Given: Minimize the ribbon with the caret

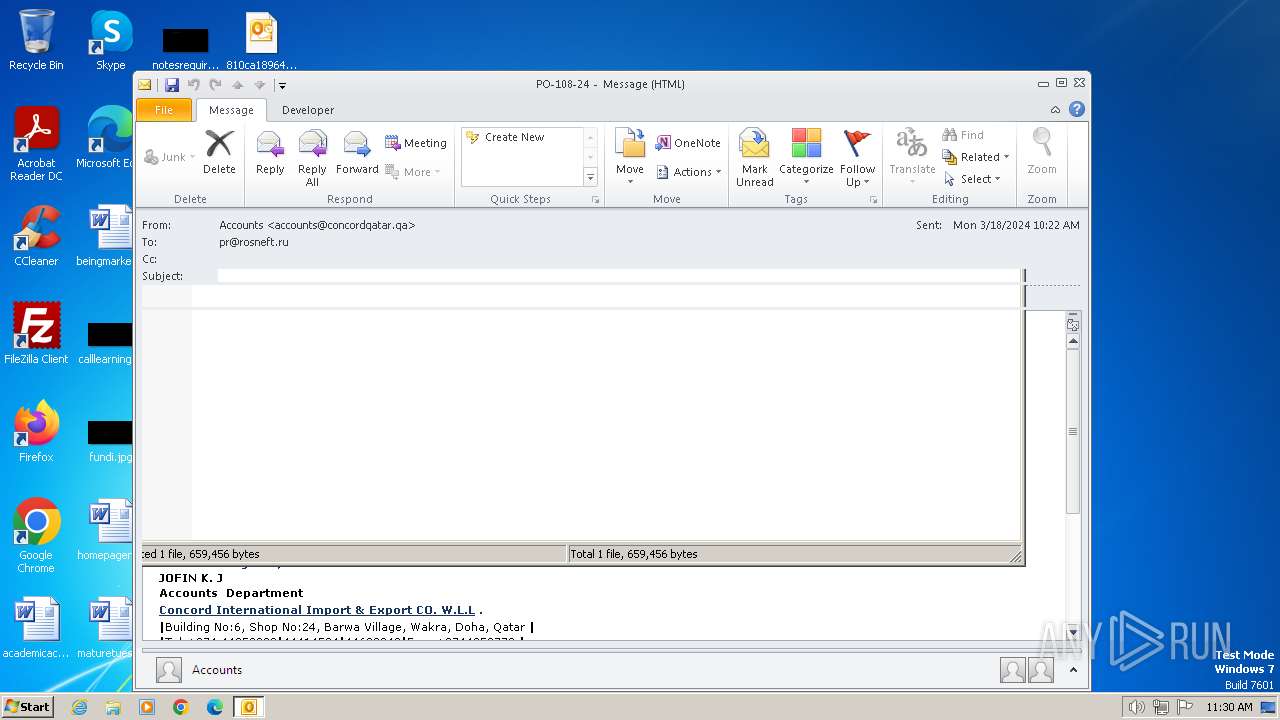Looking at the screenshot, I should tap(1055, 110).
